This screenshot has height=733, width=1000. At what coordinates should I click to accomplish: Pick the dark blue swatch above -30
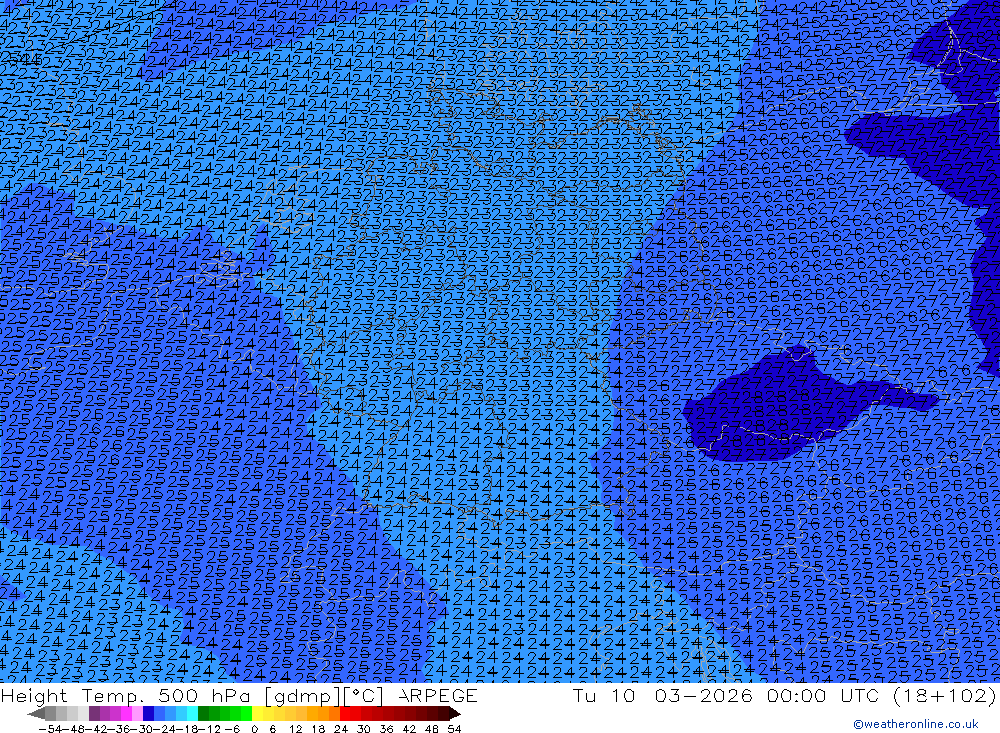click(149, 713)
